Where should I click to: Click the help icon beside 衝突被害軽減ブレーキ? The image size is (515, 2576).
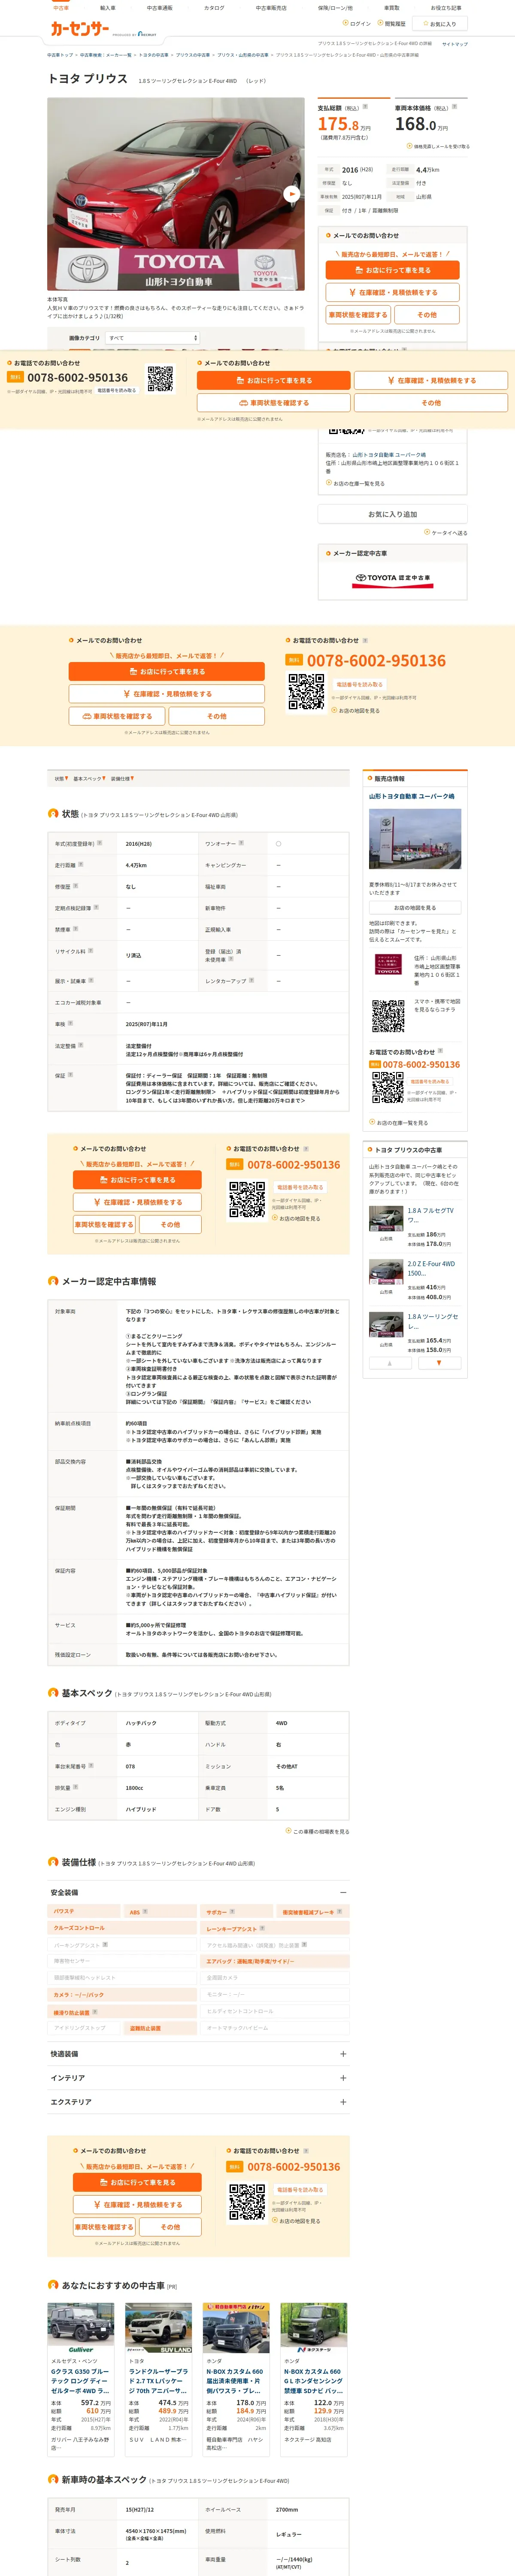[339, 1911]
